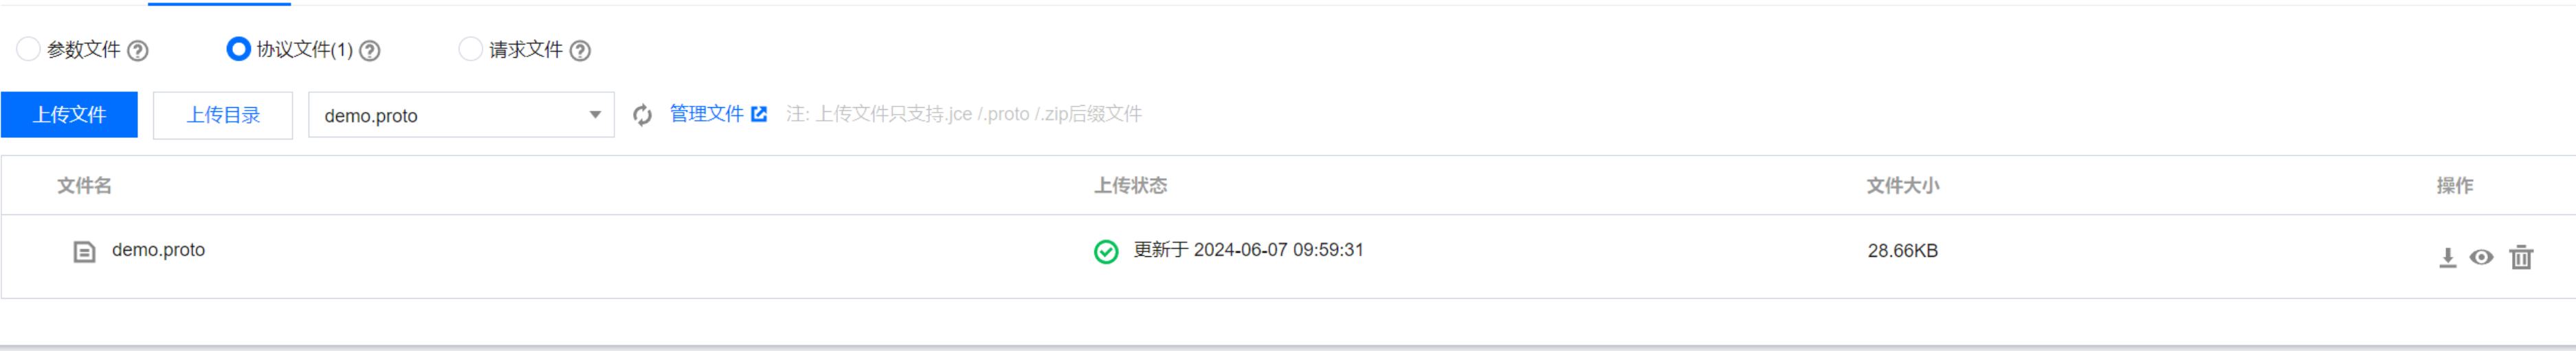The image size is (2576, 351).
Task: Open the demo.proto file dropdown
Action: (461, 115)
